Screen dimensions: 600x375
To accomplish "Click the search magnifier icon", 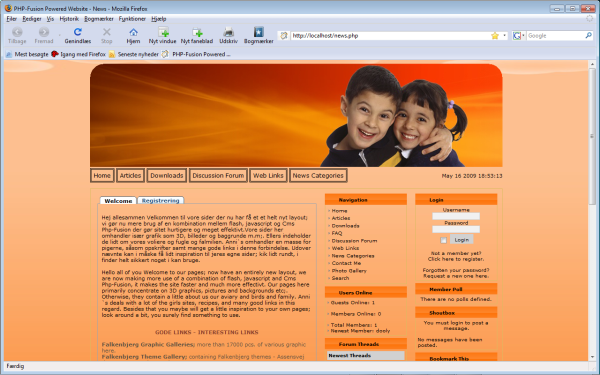I will coord(589,36).
